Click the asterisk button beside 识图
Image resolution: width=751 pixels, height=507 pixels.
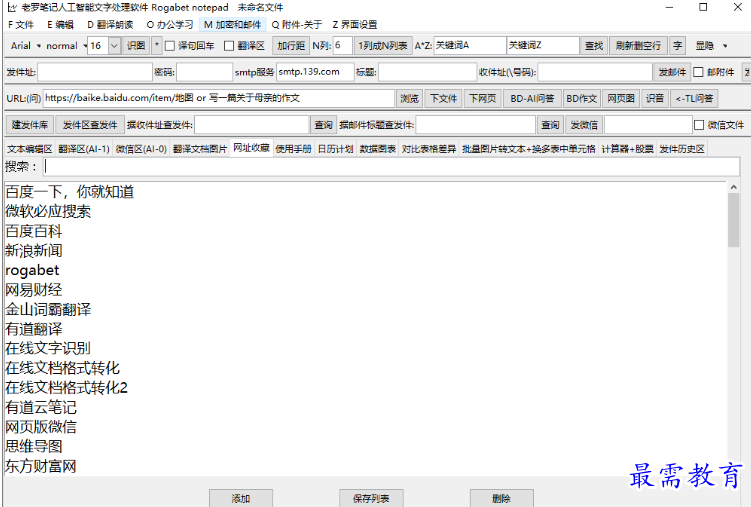point(157,46)
